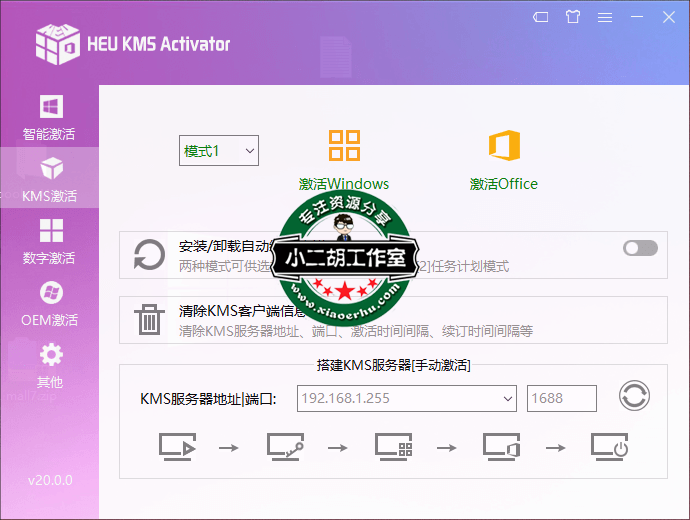
Task: Click the circular refresh icon beside the port field
Action: [634, 397]
